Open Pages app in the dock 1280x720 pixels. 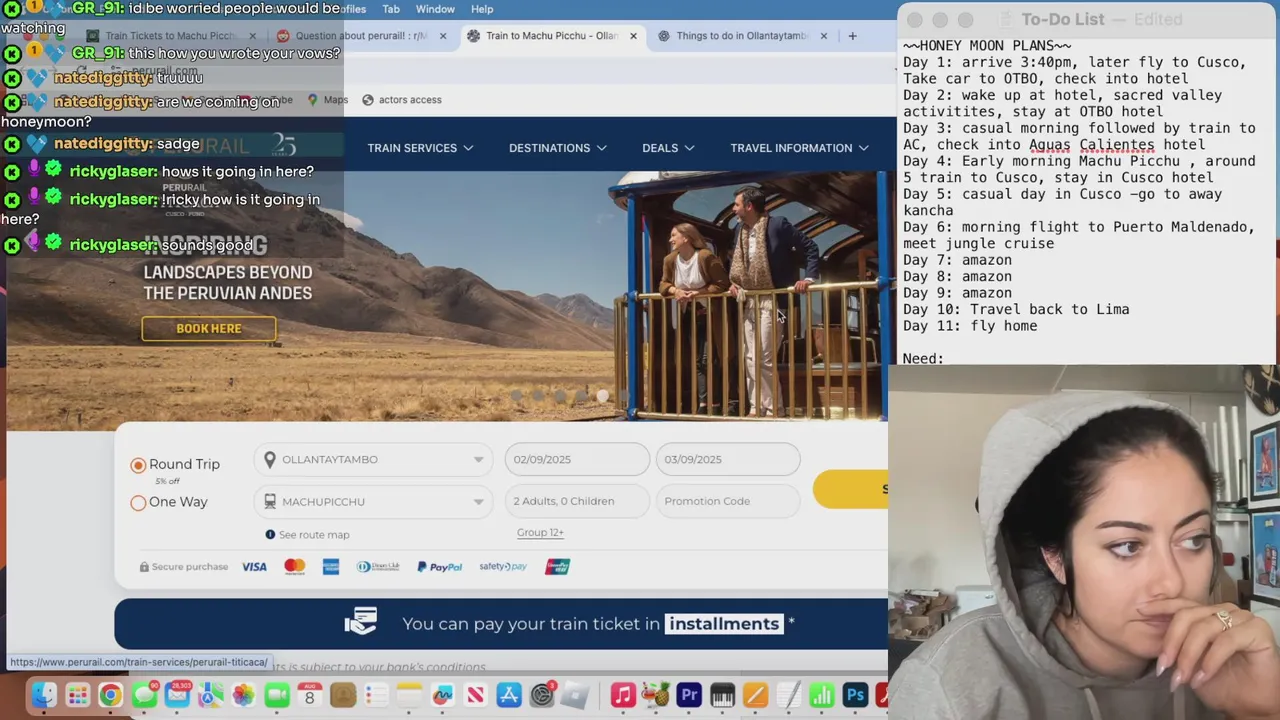(755, 695)
